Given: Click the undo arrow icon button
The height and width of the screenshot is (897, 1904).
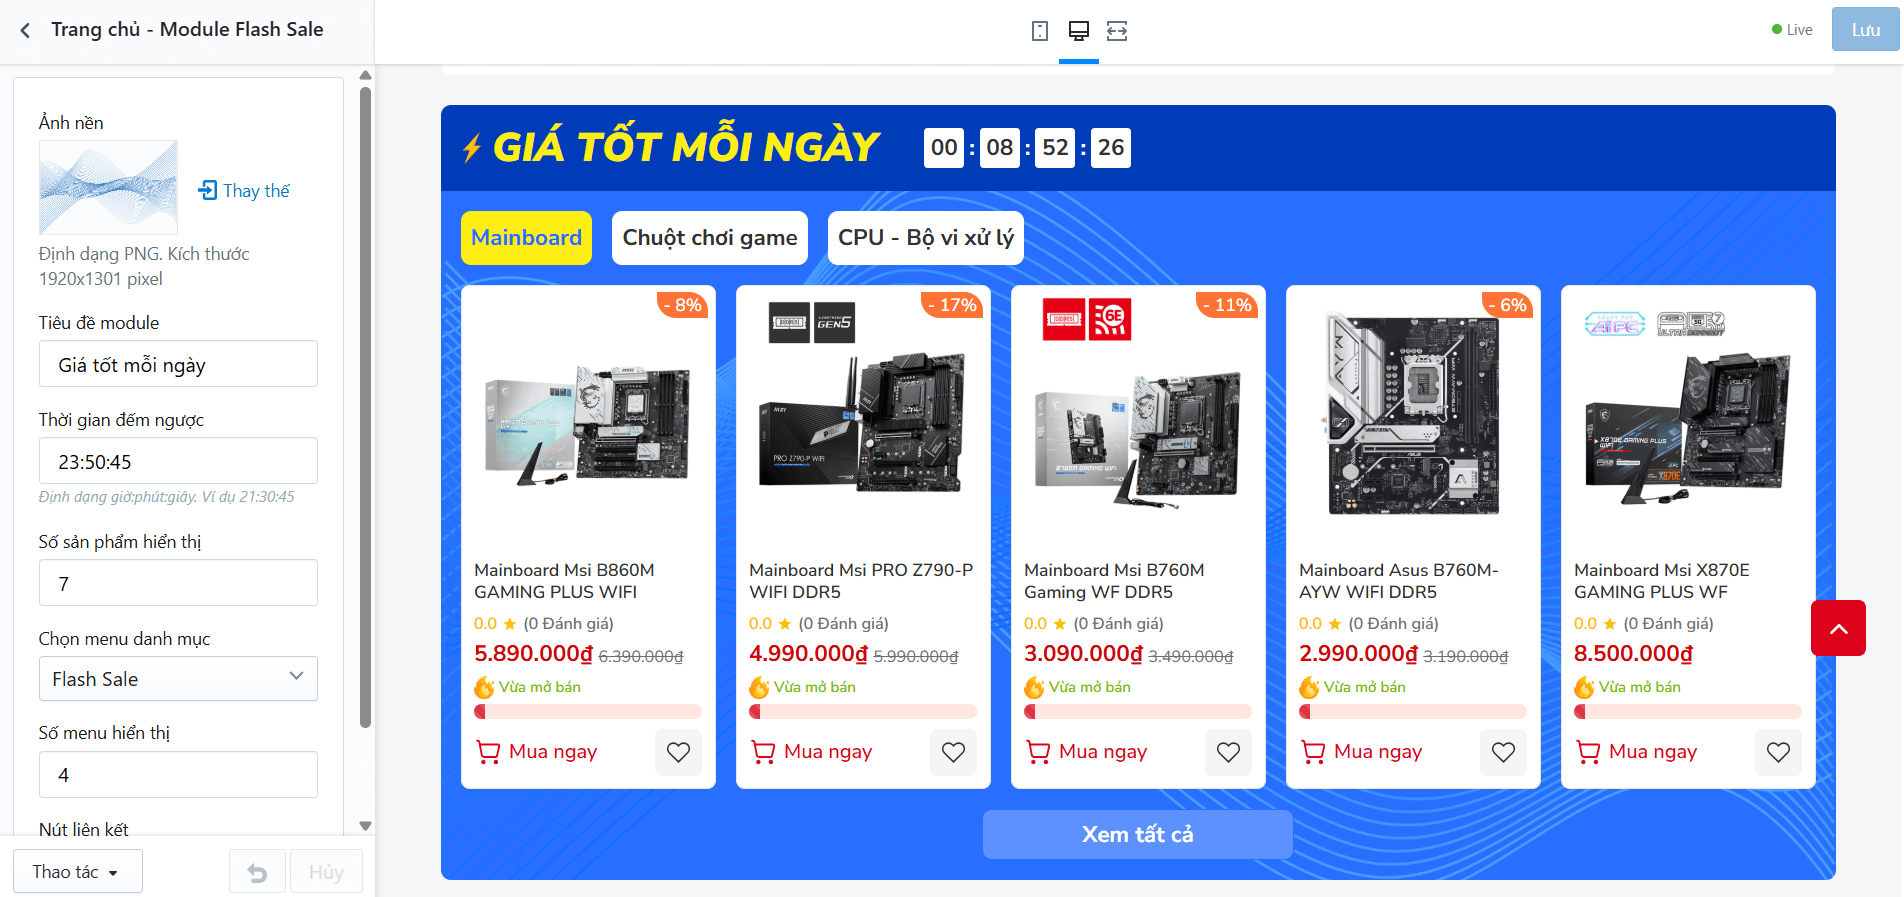Looking at the screenshot, I should pos(257,872).
